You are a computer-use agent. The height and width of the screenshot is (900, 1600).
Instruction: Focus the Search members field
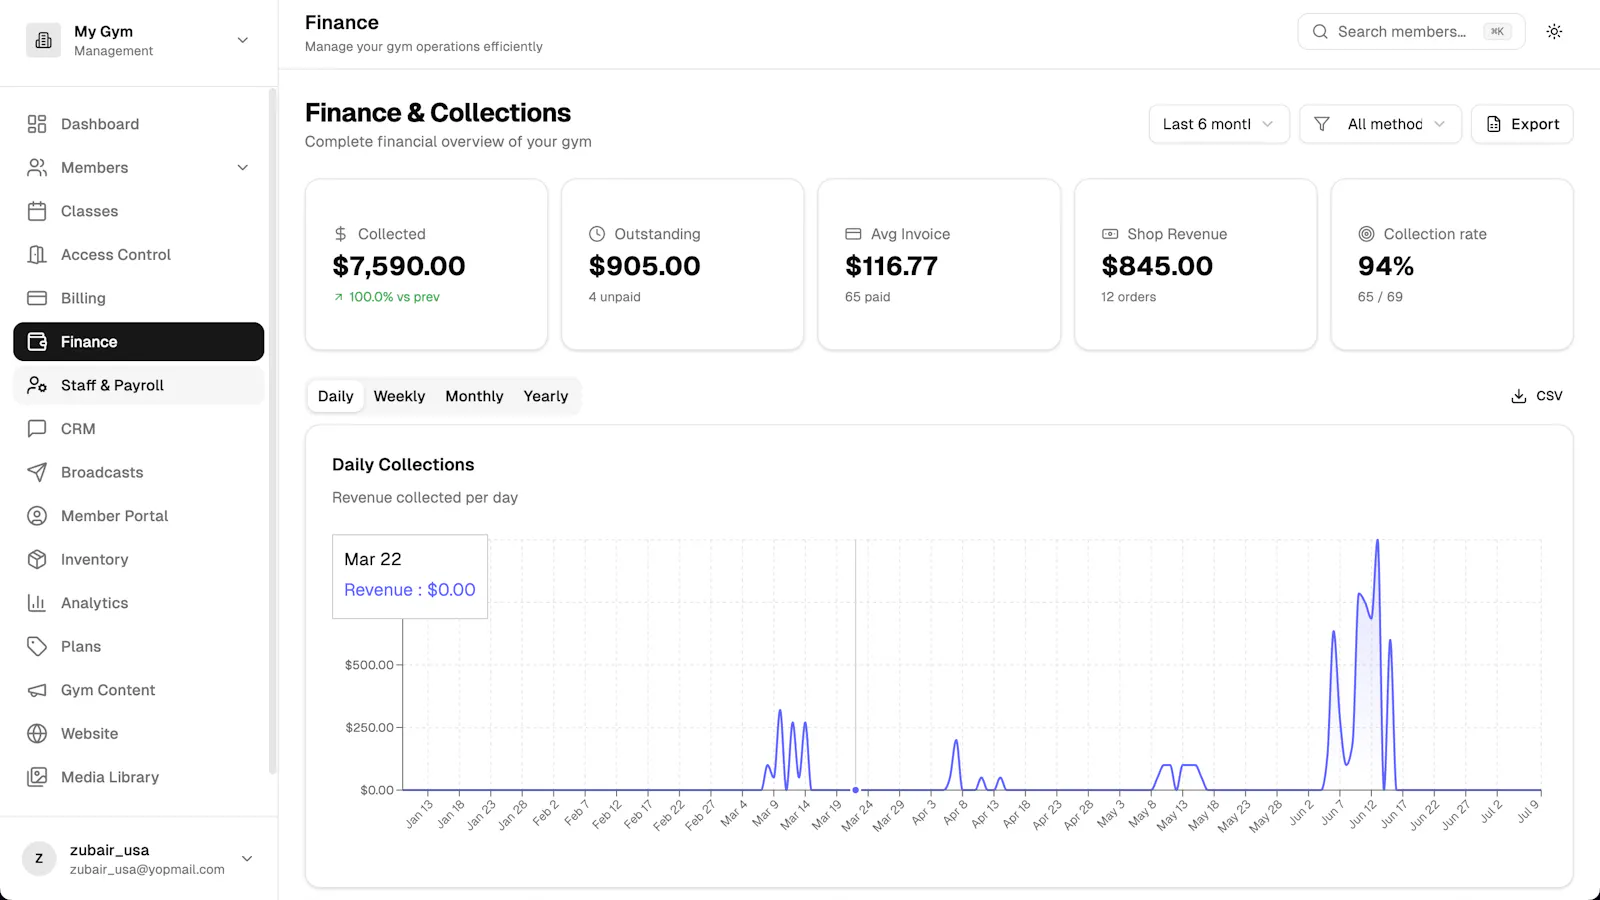(x=1411, y=31)
